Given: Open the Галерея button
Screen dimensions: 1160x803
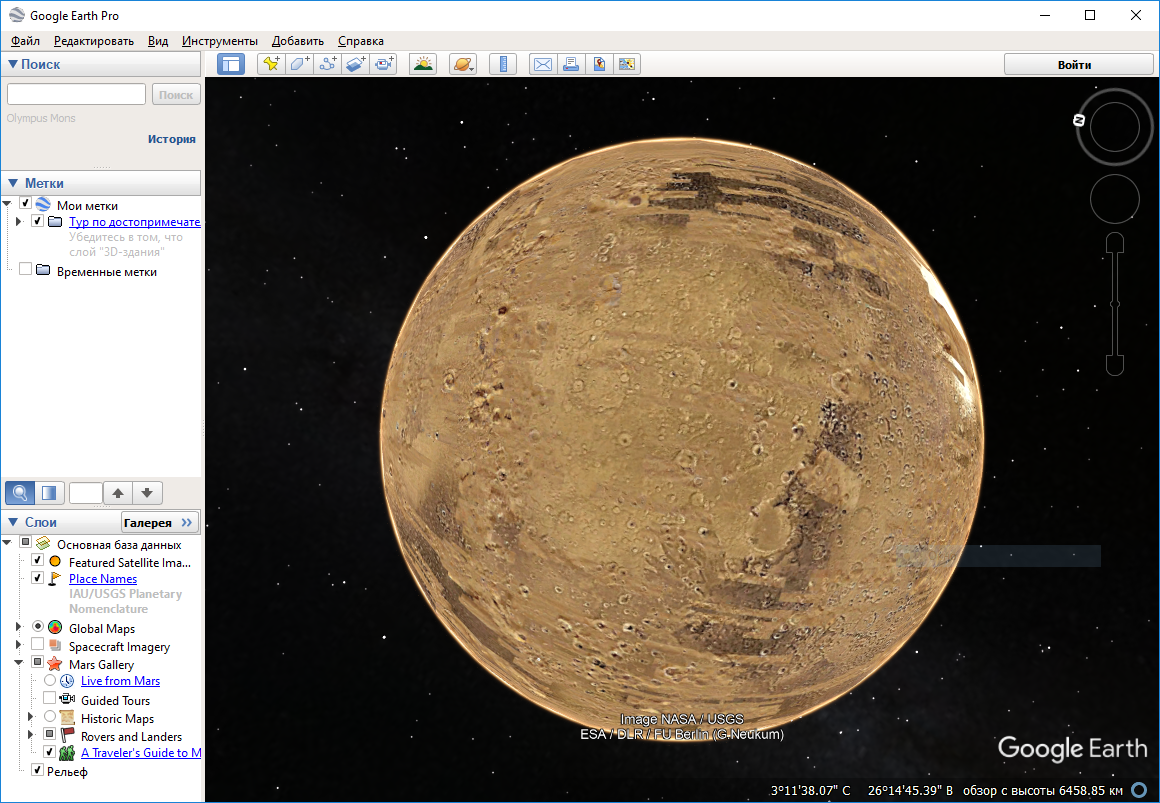Looking at the screenshot, I should 160,523.
